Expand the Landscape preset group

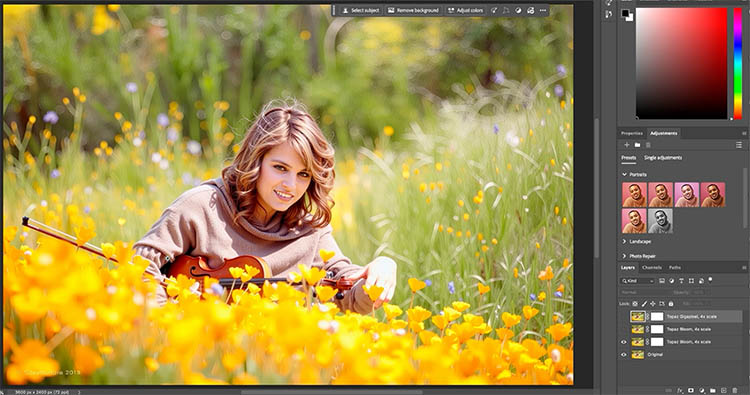(x=624, y=241)
